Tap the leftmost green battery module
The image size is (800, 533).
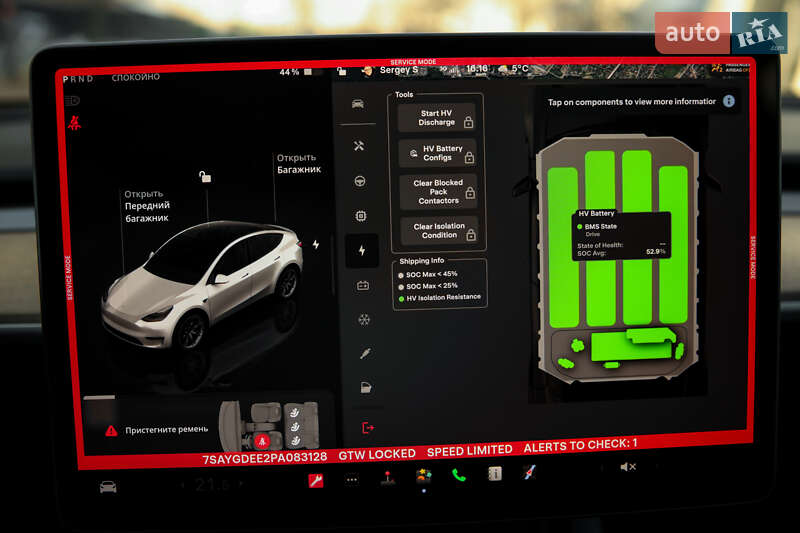point(563,247)
